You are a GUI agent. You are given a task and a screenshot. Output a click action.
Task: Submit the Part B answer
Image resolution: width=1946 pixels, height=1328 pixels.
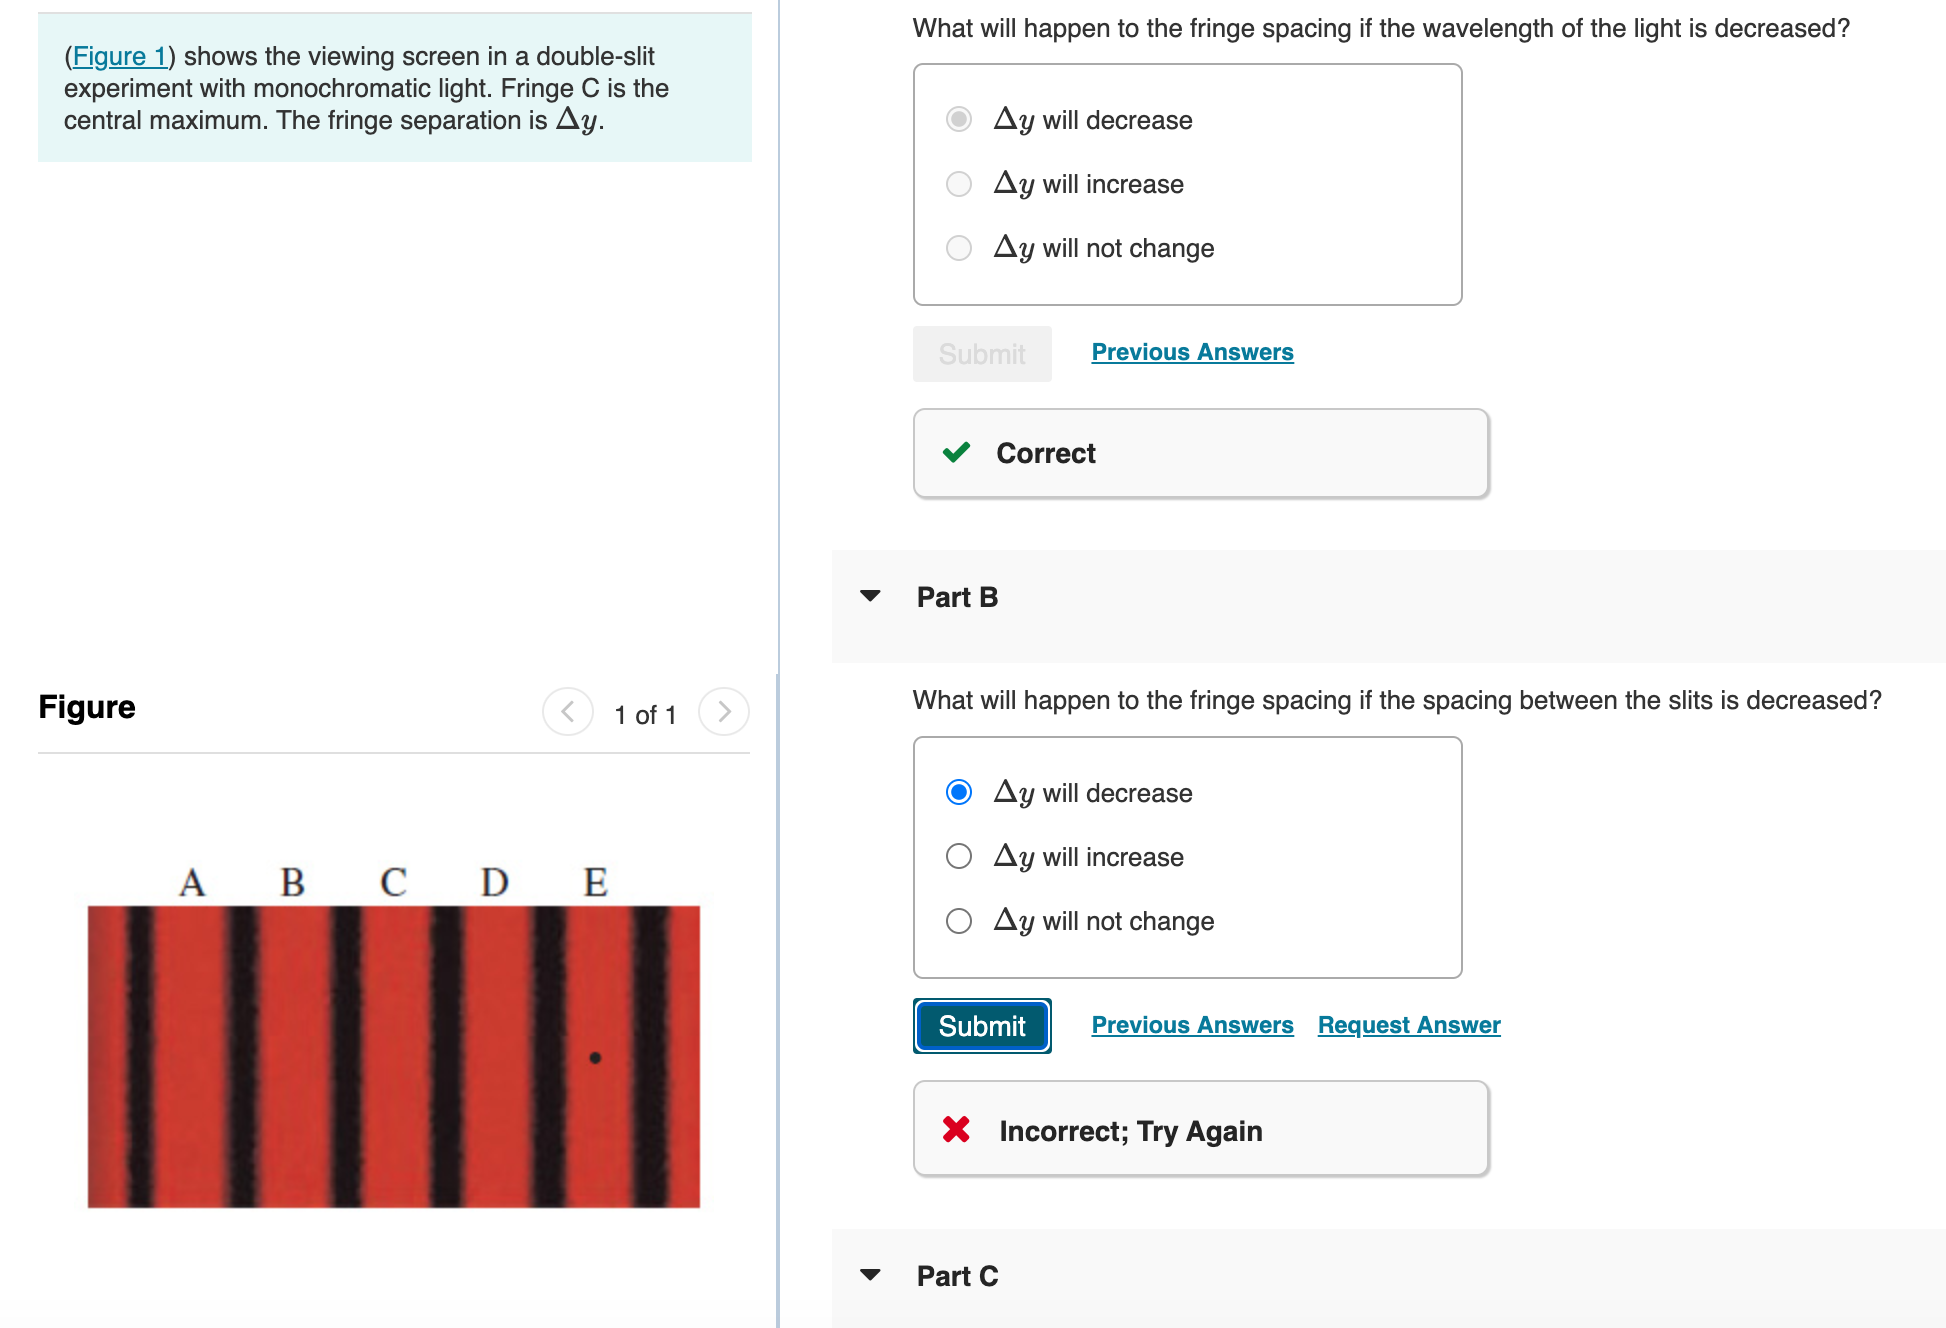[981, 1025]
